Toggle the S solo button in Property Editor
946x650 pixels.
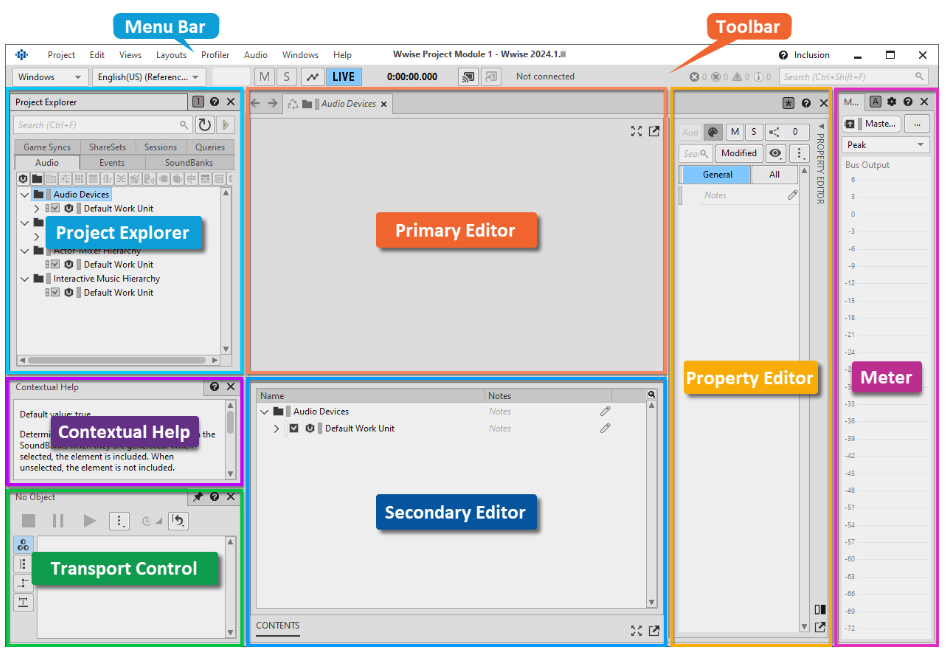point(754,132)
